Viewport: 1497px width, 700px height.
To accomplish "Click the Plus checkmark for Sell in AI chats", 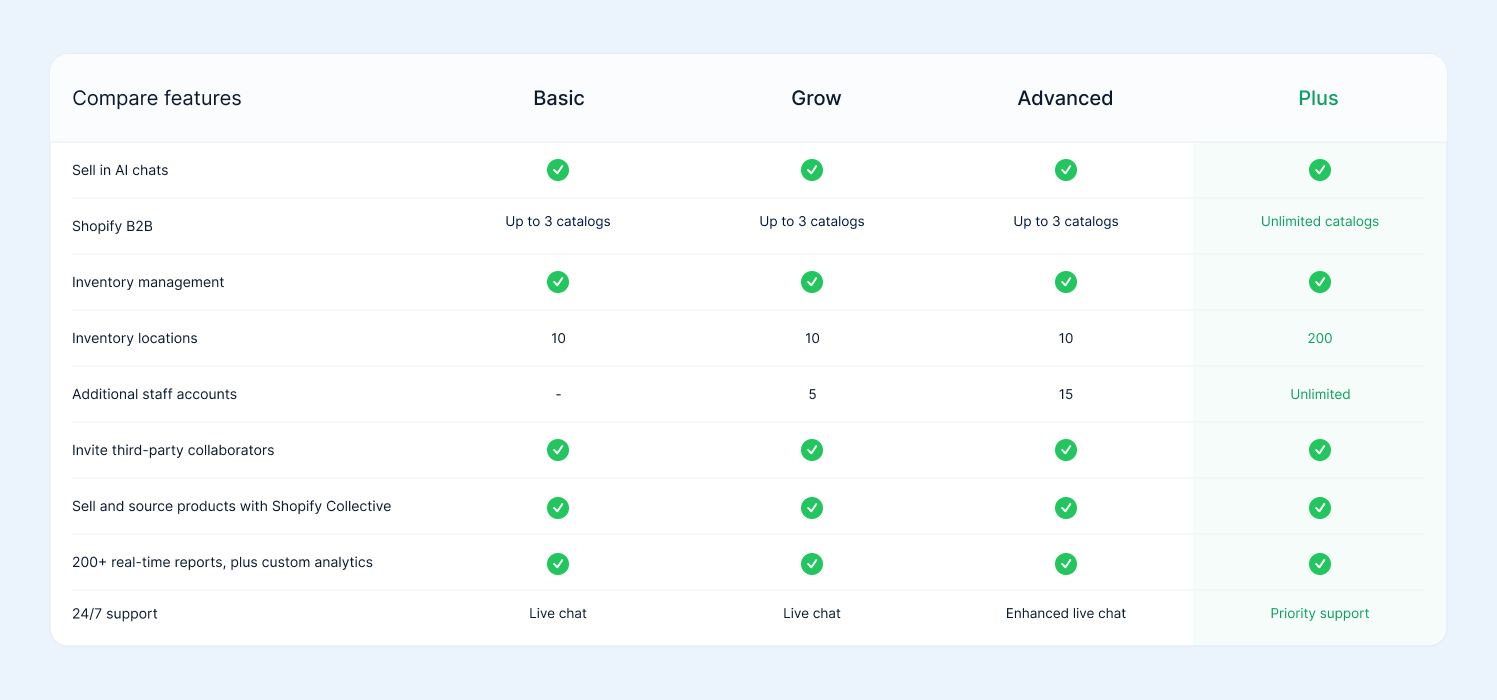I will click(x=1320, y=170).
